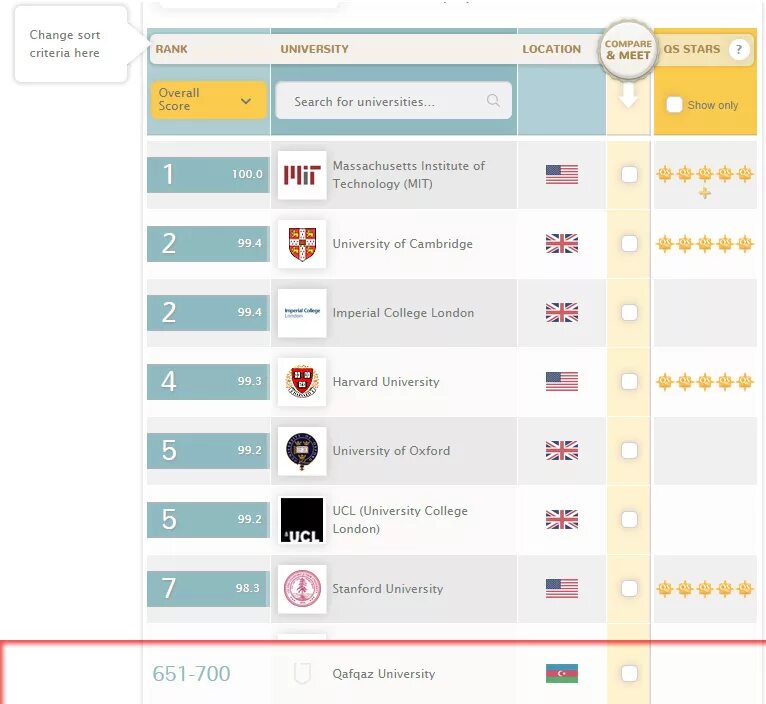Click the Qafqaz University placeholder shield icon

tap(302, 673)
